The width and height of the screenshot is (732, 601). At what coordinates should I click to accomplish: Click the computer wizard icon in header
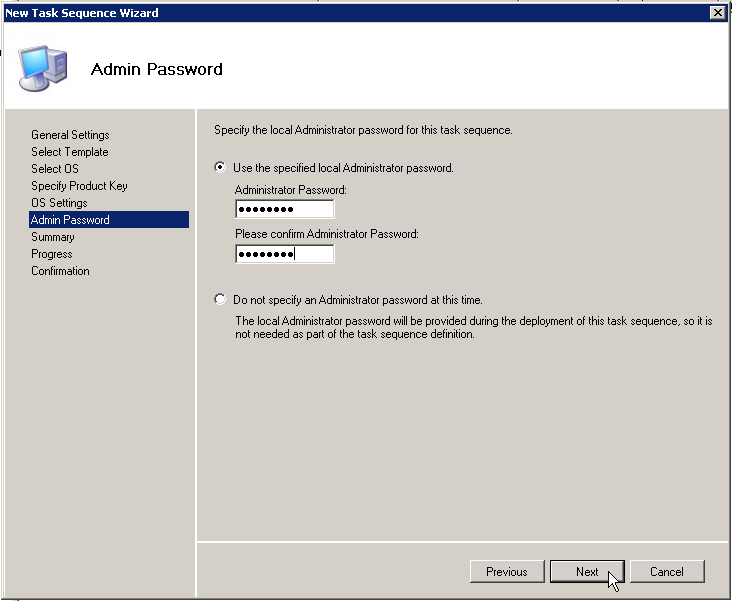point(43,67)
